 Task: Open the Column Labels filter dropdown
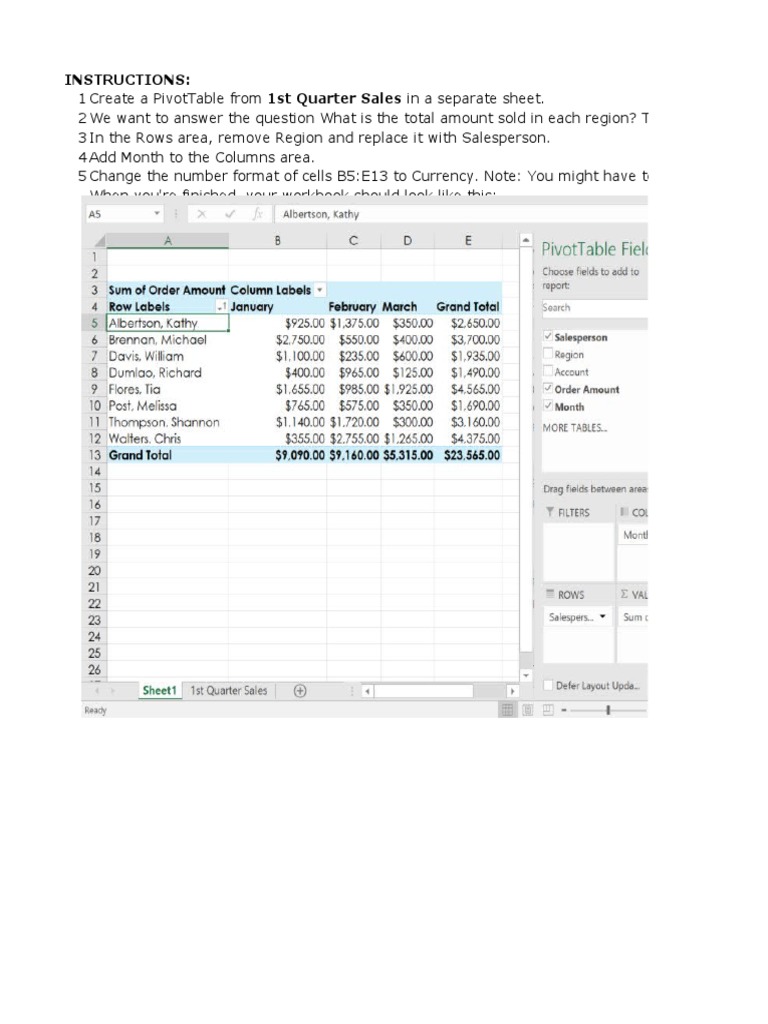pos(319,290)
